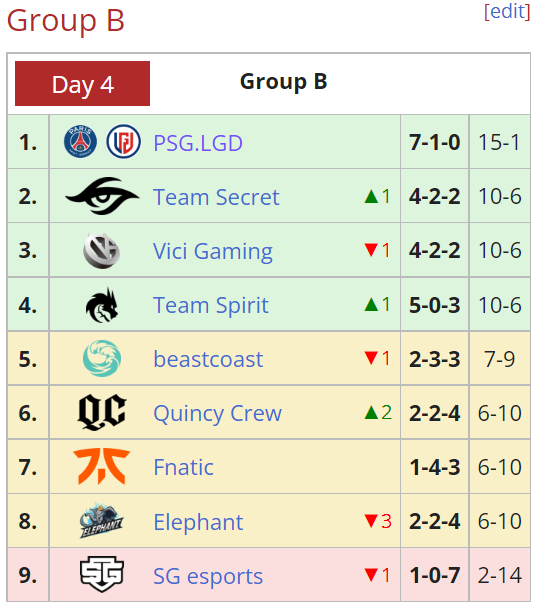Click the SG esports logo icon
Viewport: 539px width, 613px height.
coord(102,575)
